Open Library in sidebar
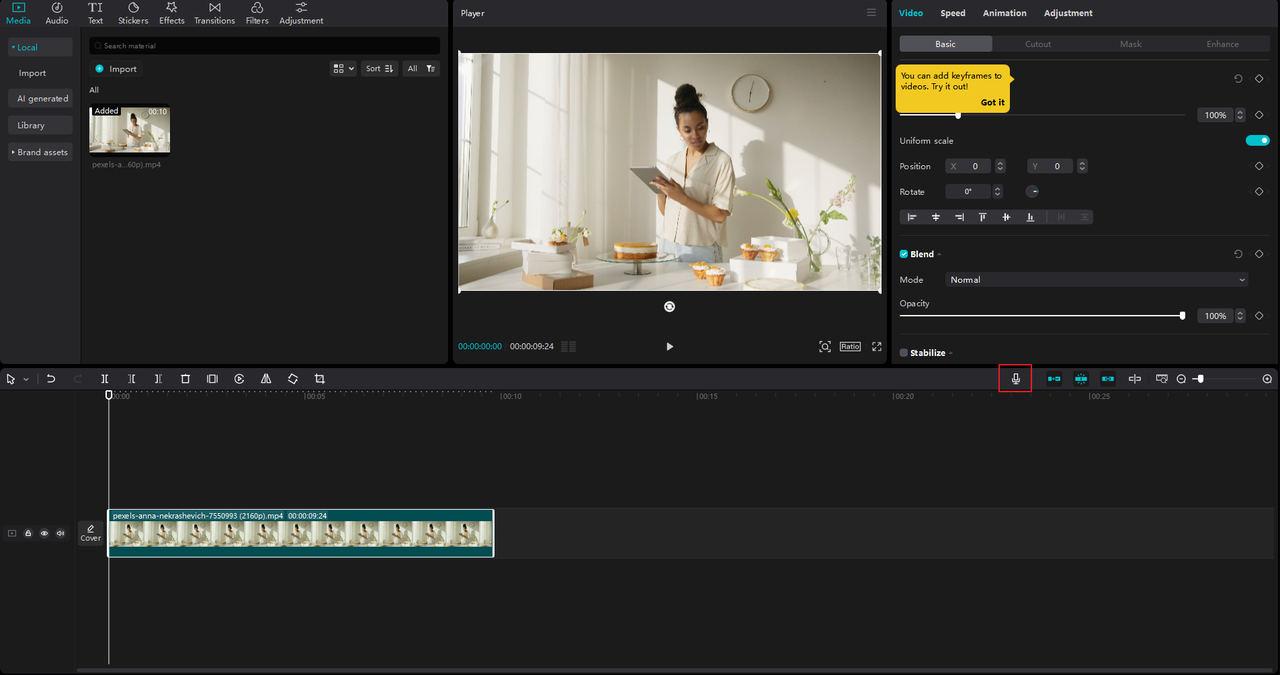The width and height of the screenshot is (1280, 675). 40,125
